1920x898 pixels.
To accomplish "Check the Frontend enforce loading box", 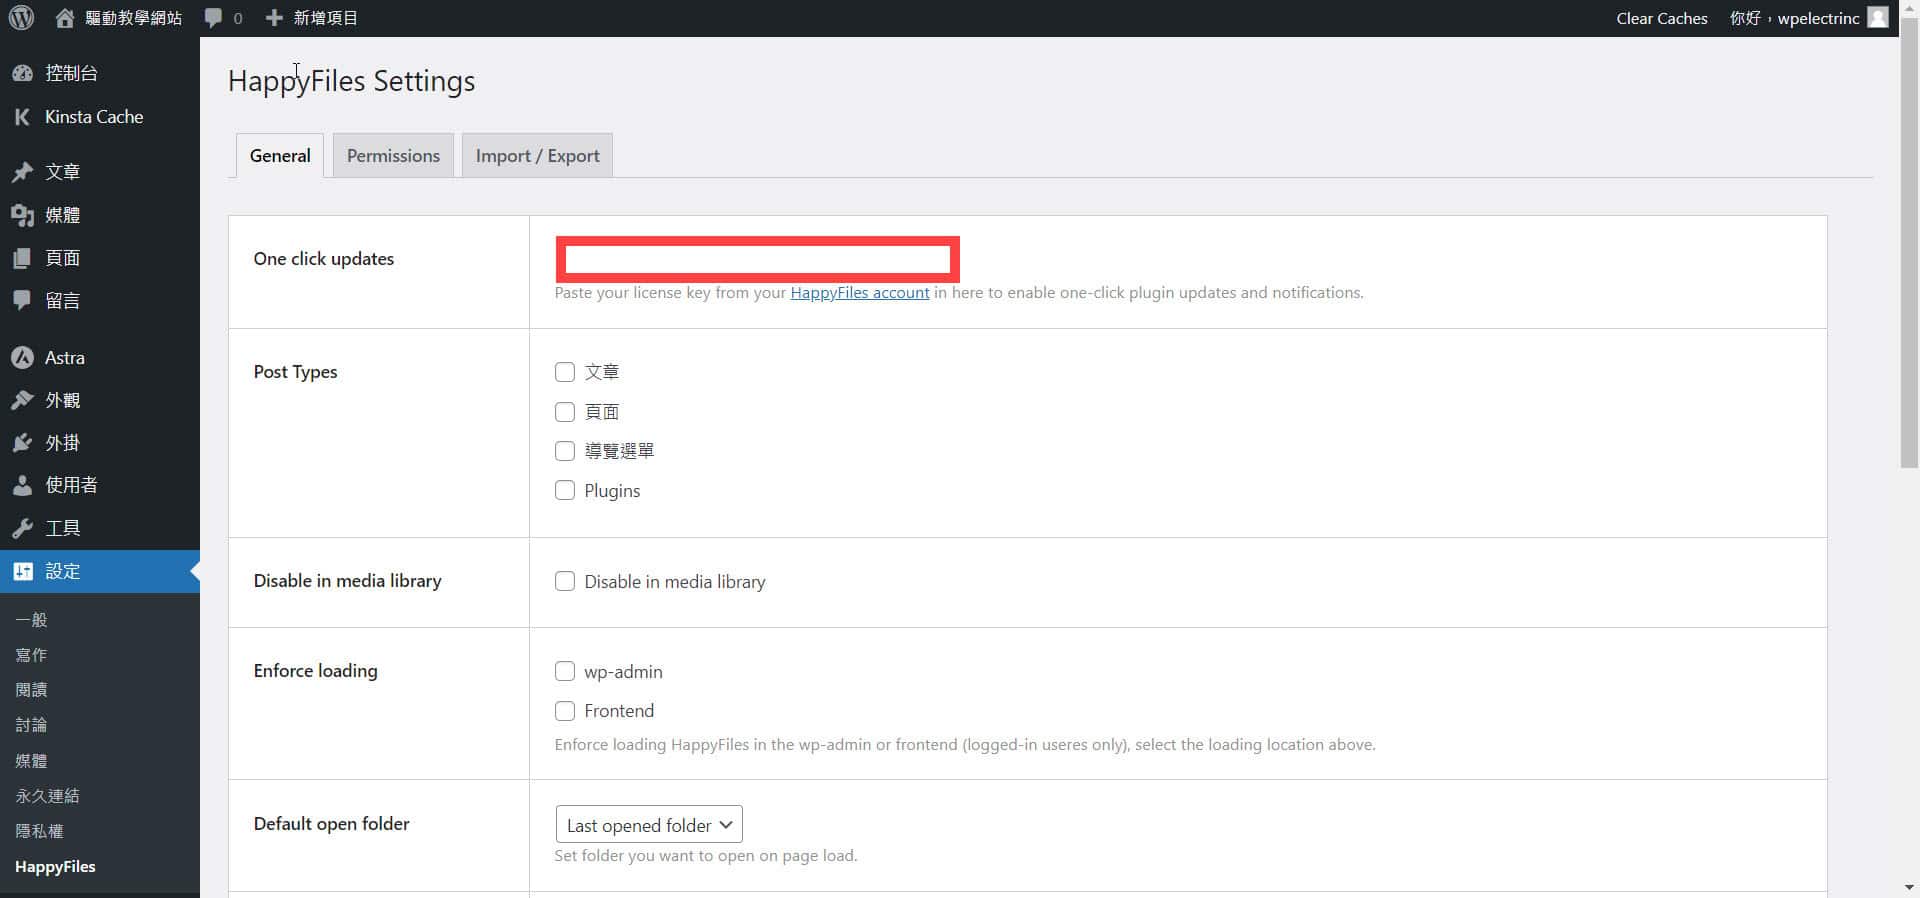I will click(x=565, y=711).
